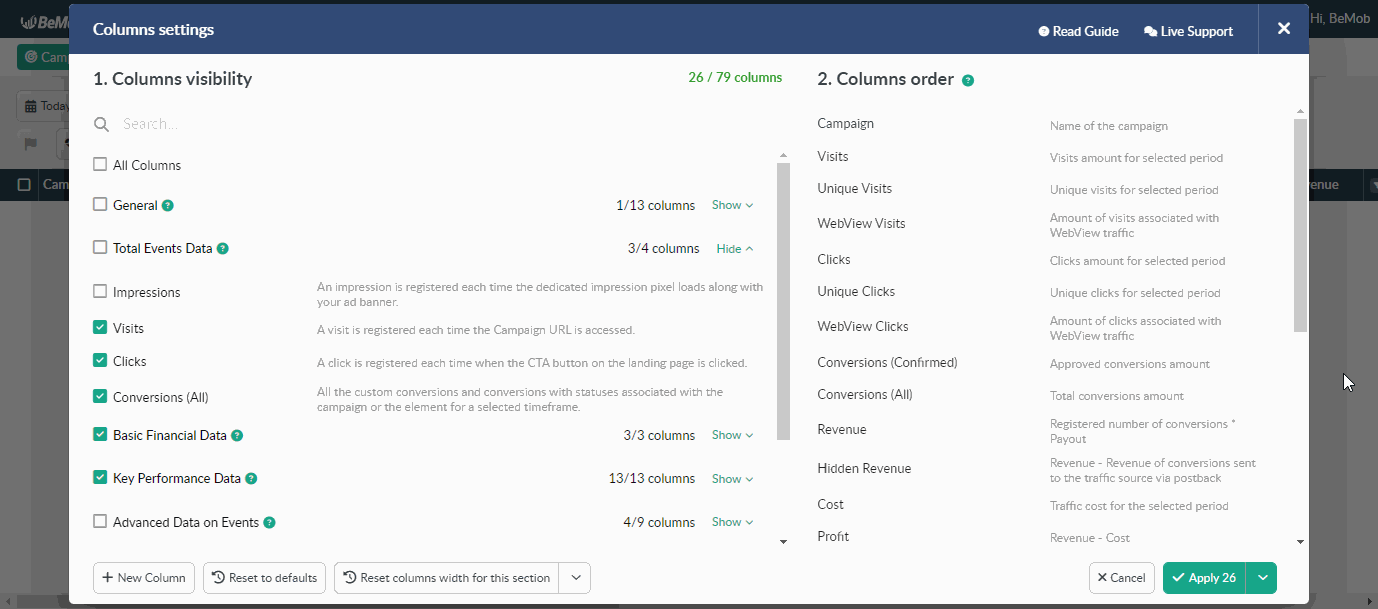Show the Key Performance Data columns
Viewport: 1378px width, 609px height.
tap(732, 479)
